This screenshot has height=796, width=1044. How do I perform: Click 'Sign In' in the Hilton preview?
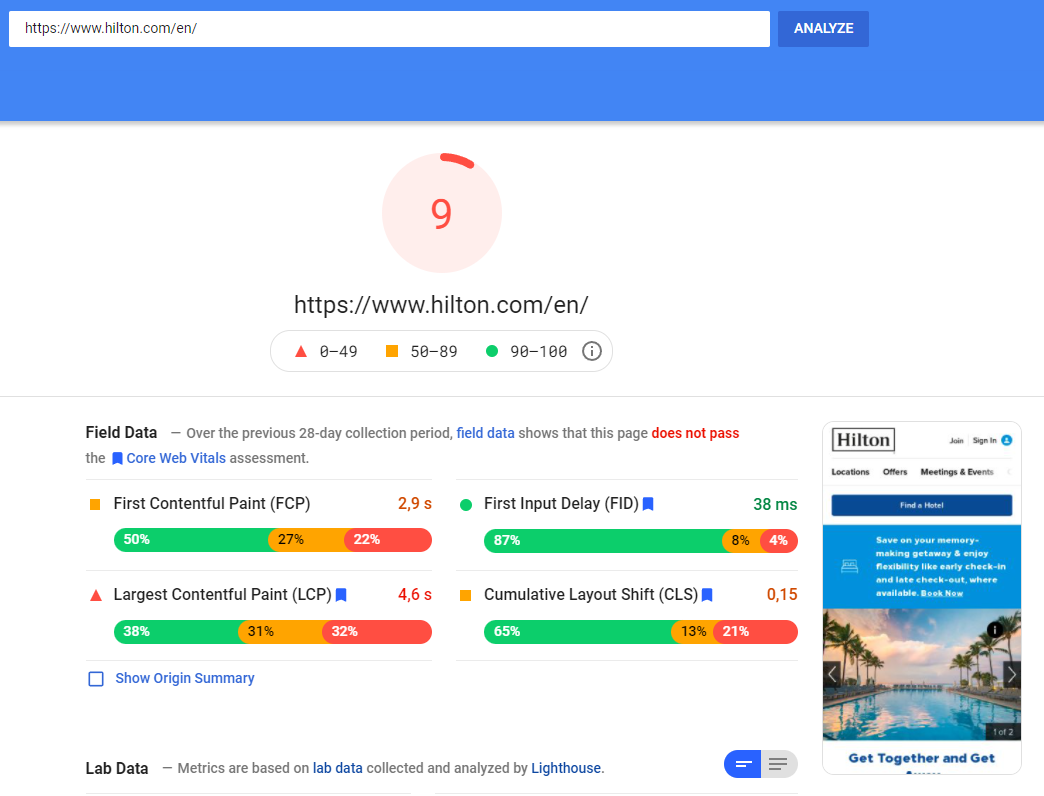984,441
